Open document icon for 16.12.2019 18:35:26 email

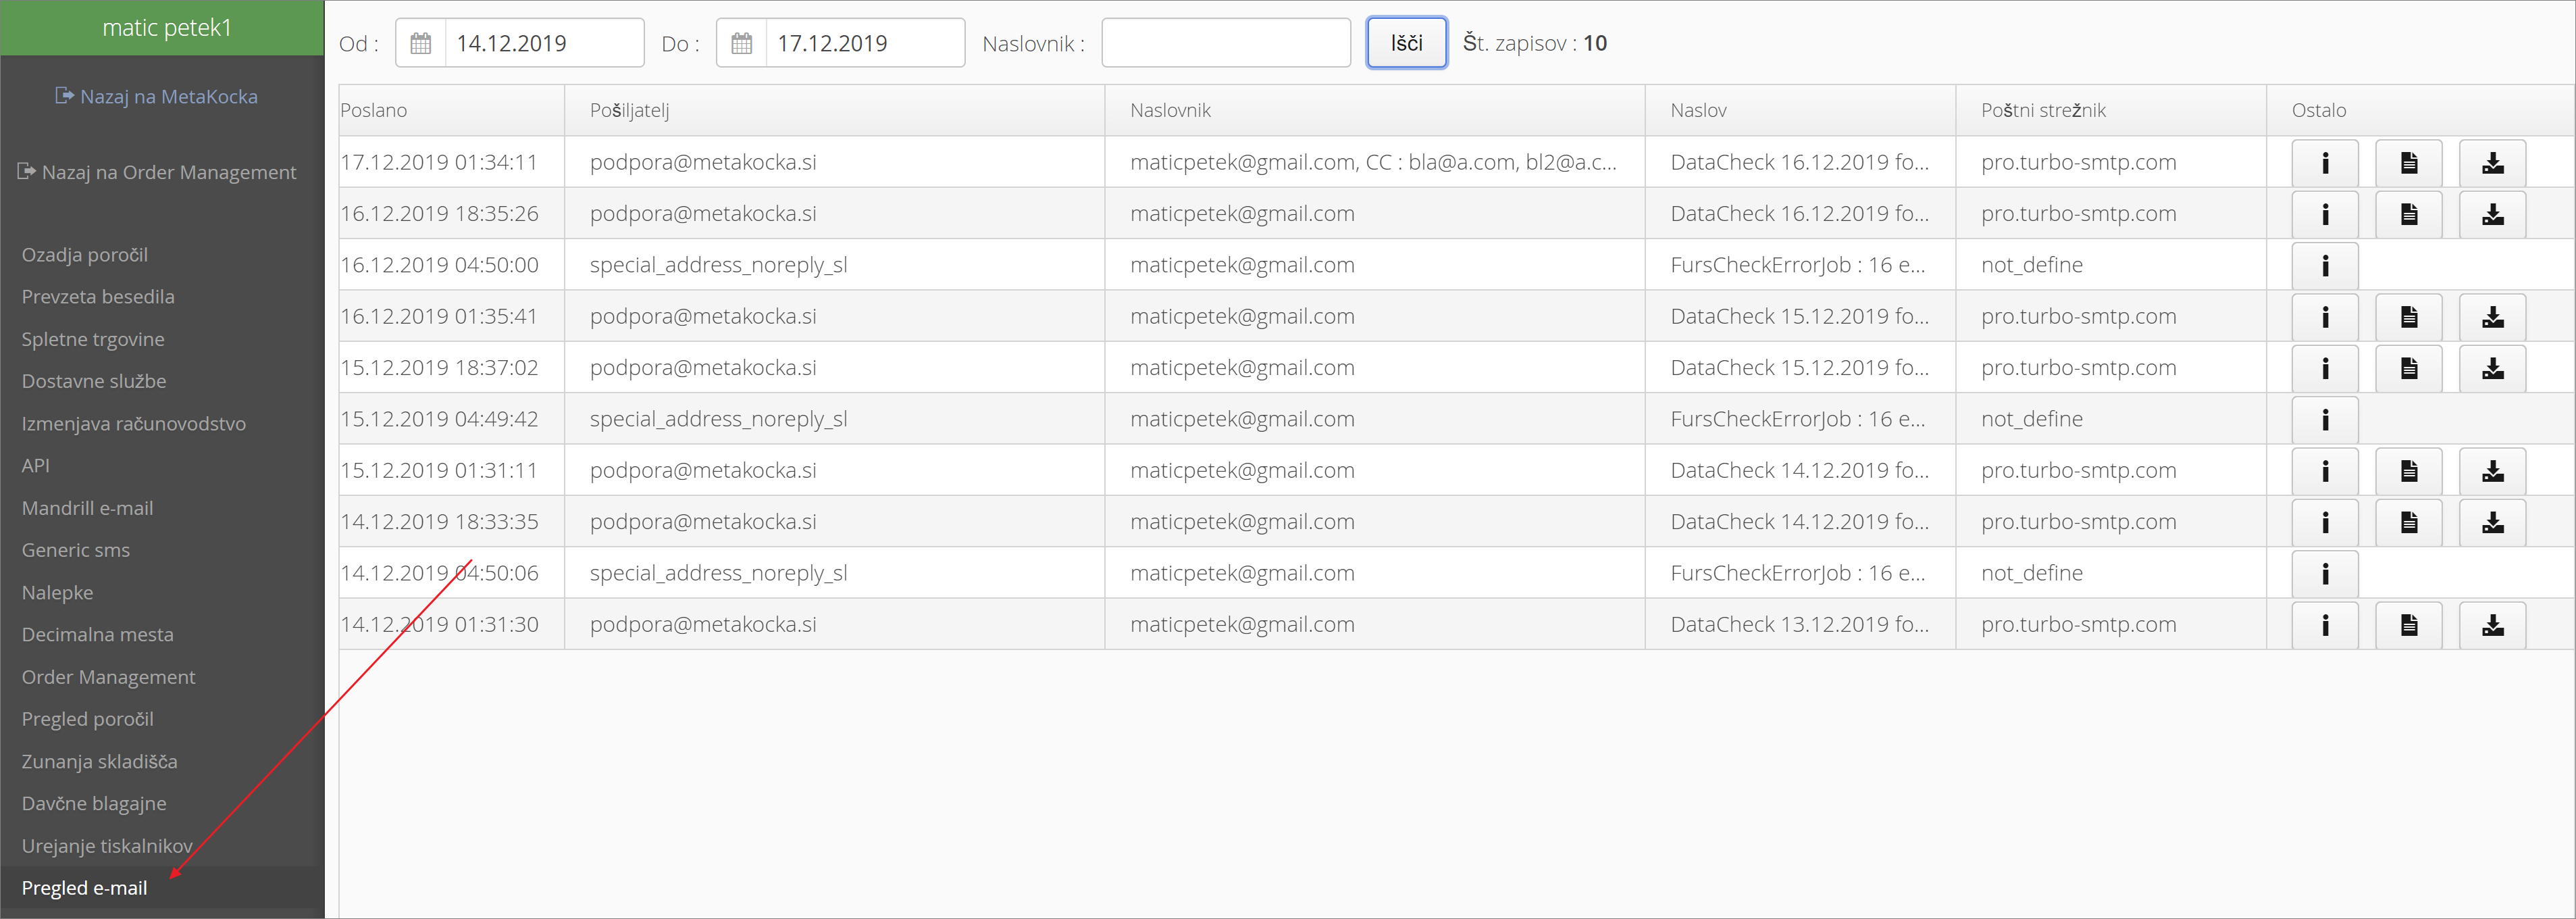point(2408,214)
